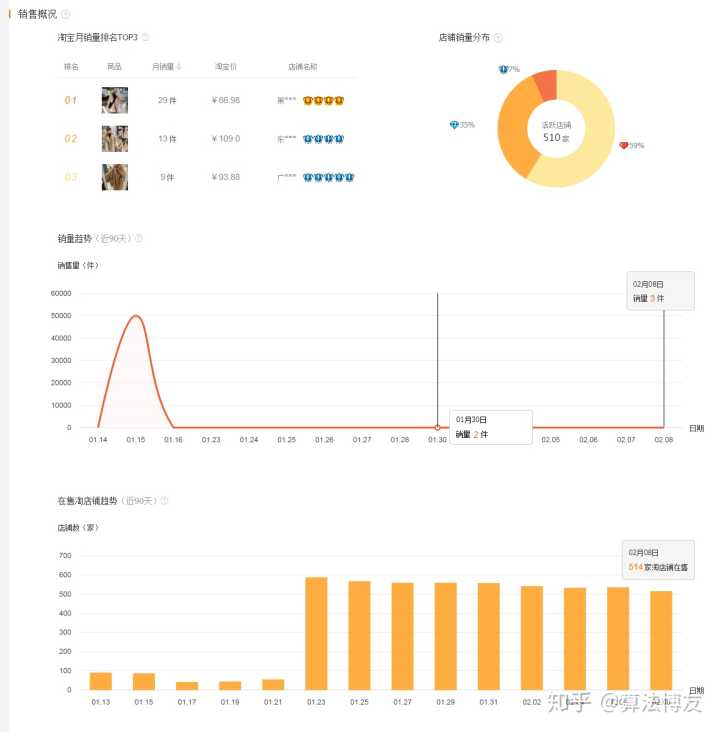Viewport: 720px width, 732px height.
Task: Click the help icon beside 店铺销量分布
Action: pyautogui.click(x=498, y=37)
